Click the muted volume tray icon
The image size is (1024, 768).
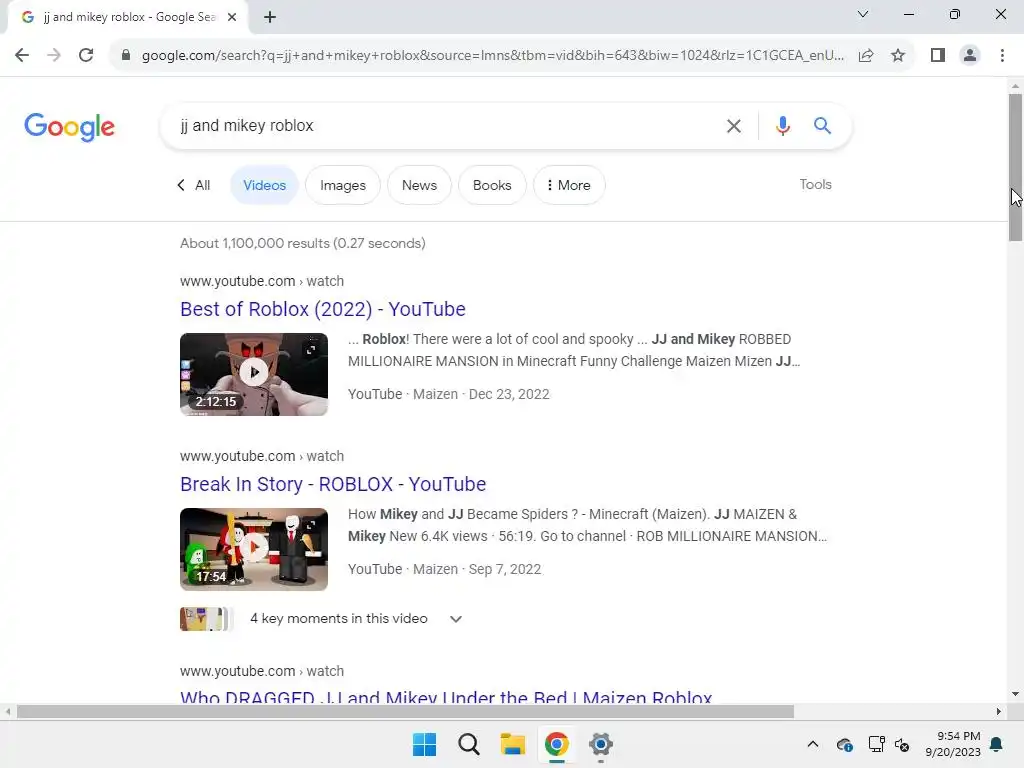click(x=902, y=744)
